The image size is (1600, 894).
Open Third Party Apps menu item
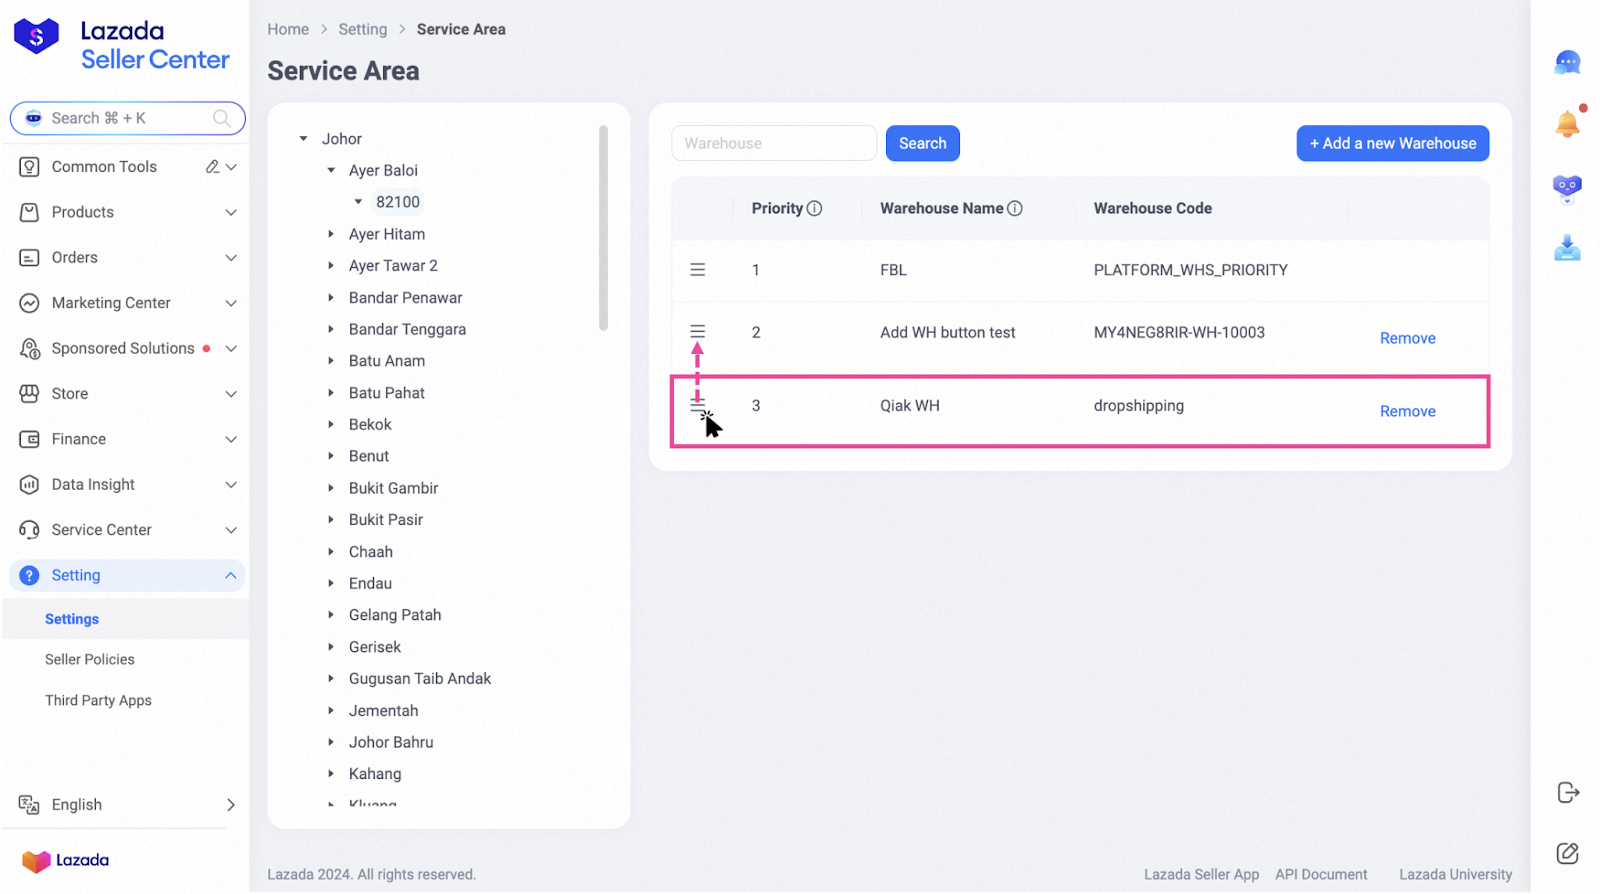click(x=98, y=701)
